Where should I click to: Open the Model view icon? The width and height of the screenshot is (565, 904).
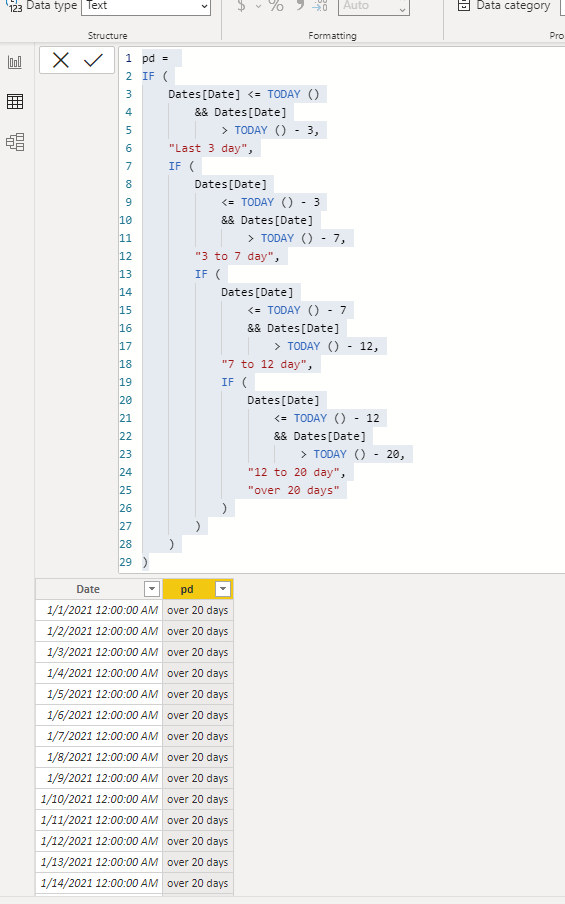15,142
